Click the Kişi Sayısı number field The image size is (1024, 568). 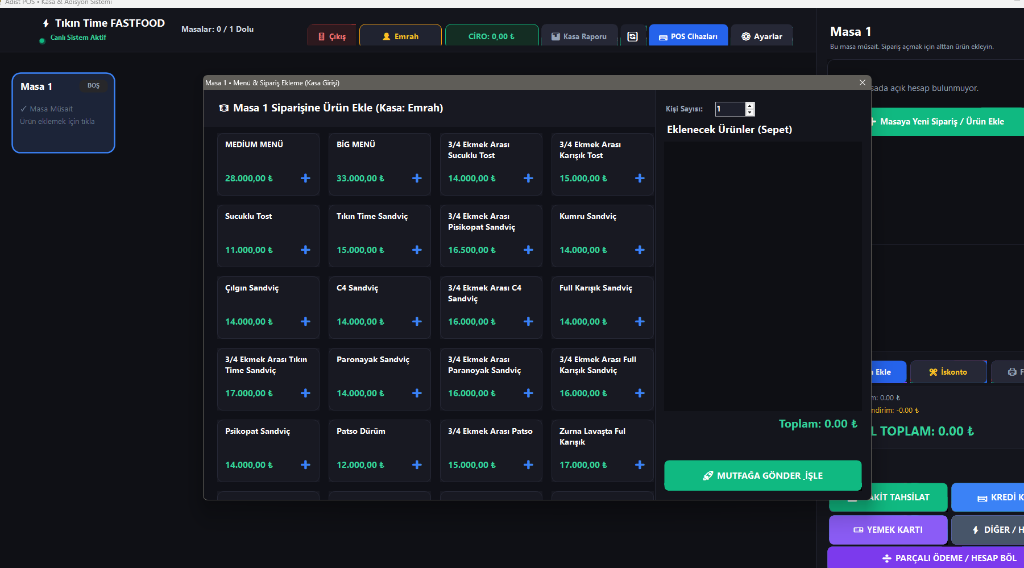click(x=729, y=109)
